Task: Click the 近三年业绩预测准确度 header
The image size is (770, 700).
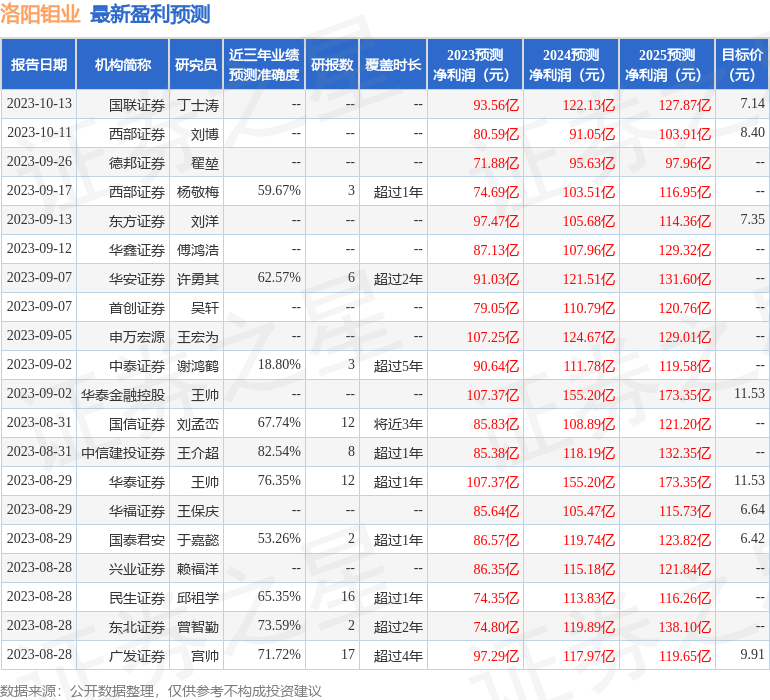Action: 264,64
